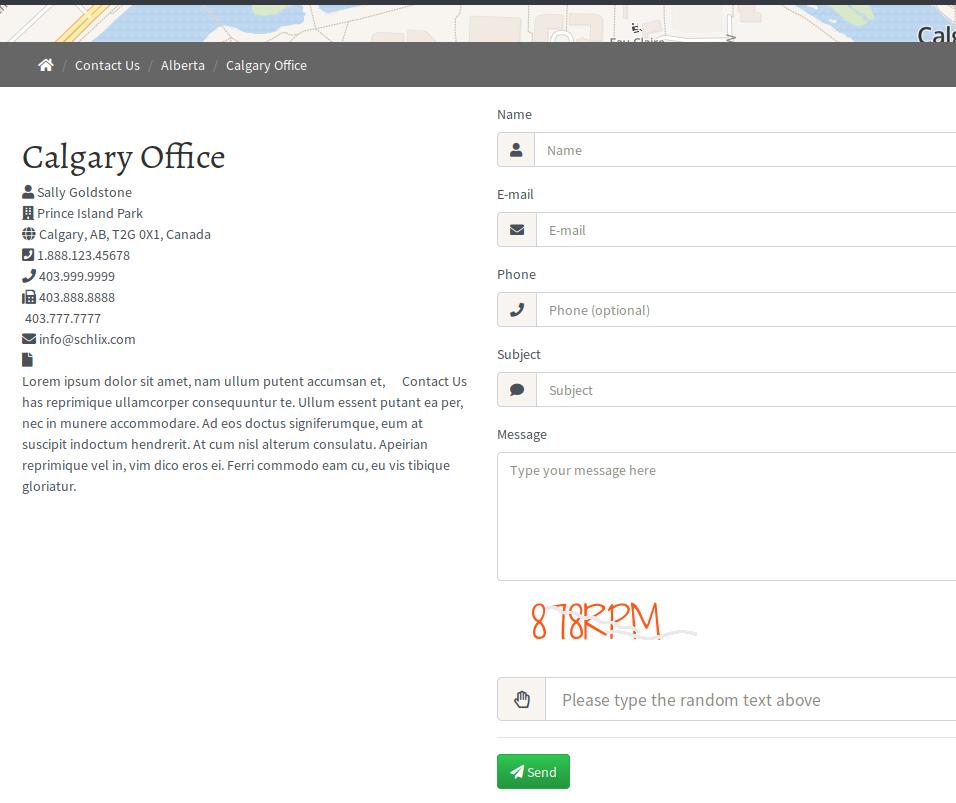This screenshot has height=803, width=956.
Task: Click the home icon in breadcrumb
Action: pyautogui.click(x=45, y=65)
